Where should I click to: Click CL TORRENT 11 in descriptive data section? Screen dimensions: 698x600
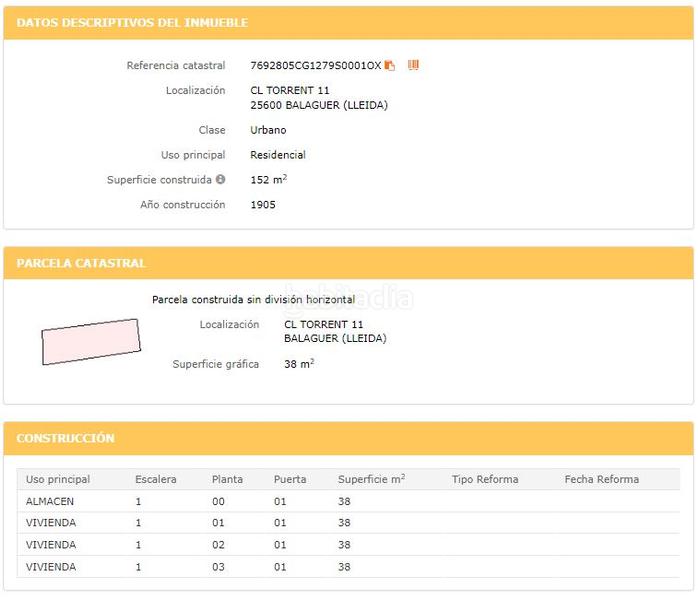pos(290,90)
